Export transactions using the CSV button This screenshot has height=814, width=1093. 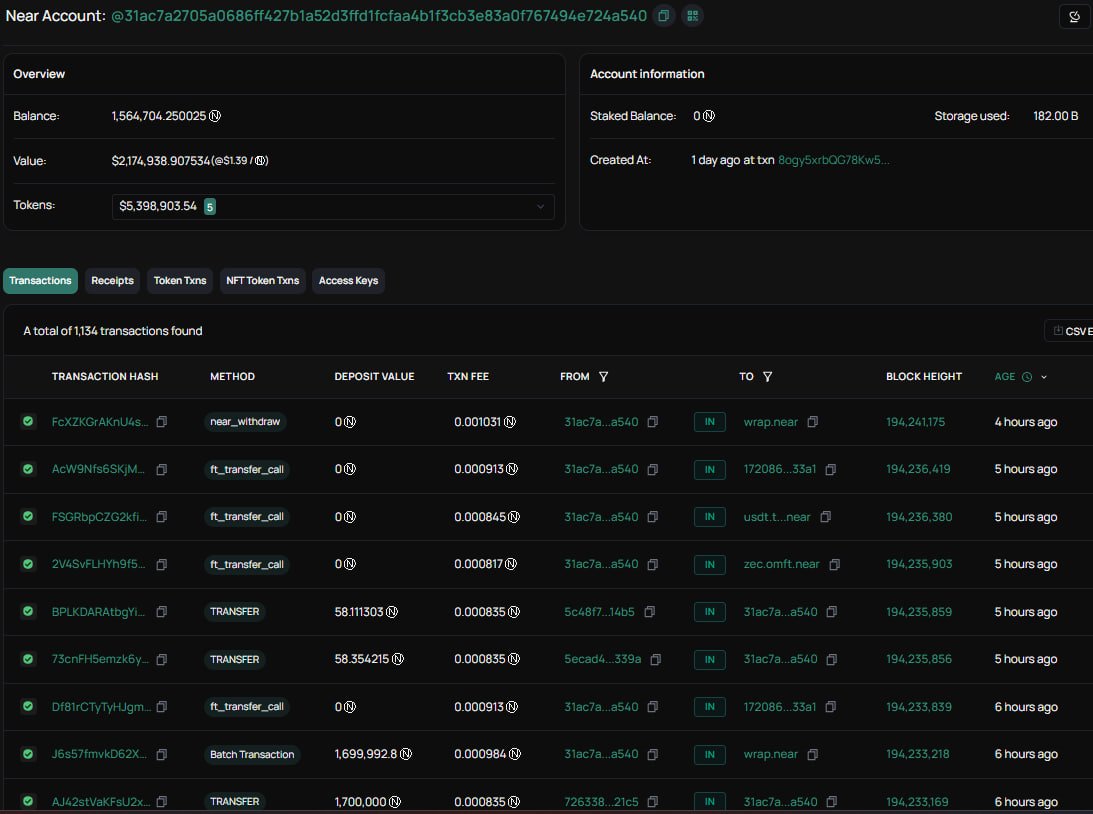(1070, 331)
